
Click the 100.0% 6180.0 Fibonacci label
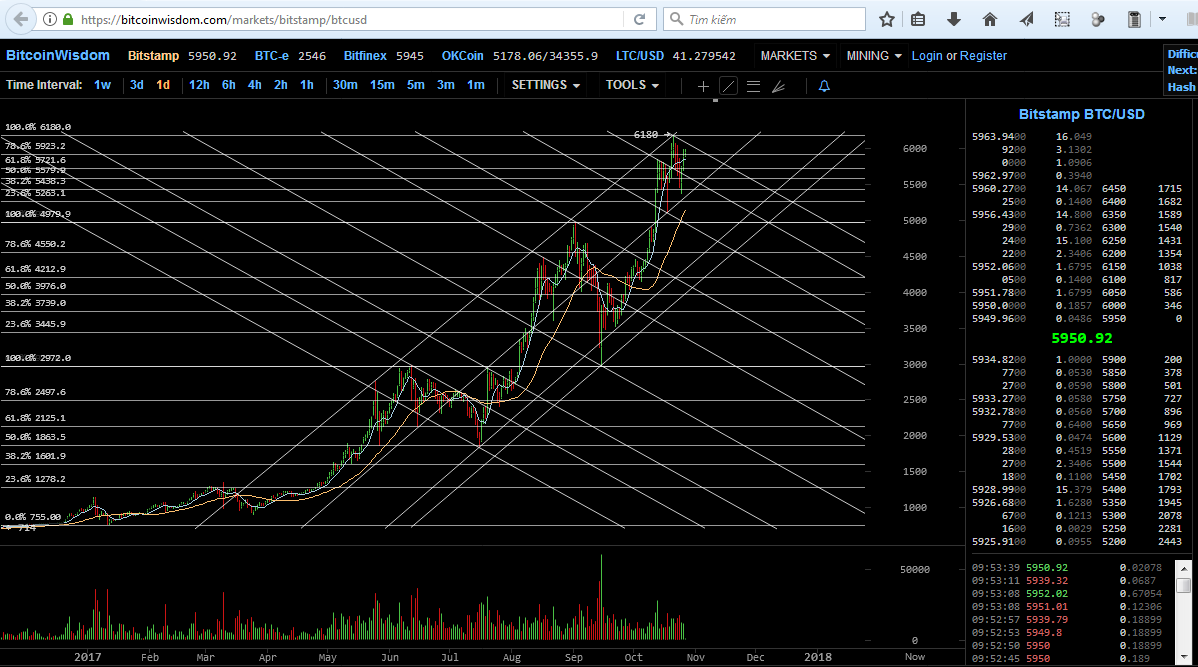click(38, 127)
